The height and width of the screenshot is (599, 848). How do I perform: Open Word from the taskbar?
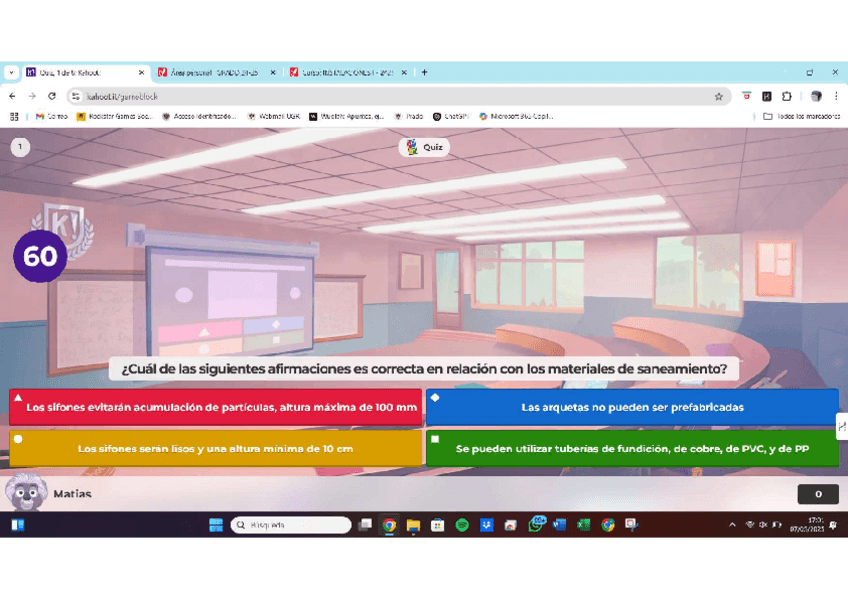tap(560, 525)
